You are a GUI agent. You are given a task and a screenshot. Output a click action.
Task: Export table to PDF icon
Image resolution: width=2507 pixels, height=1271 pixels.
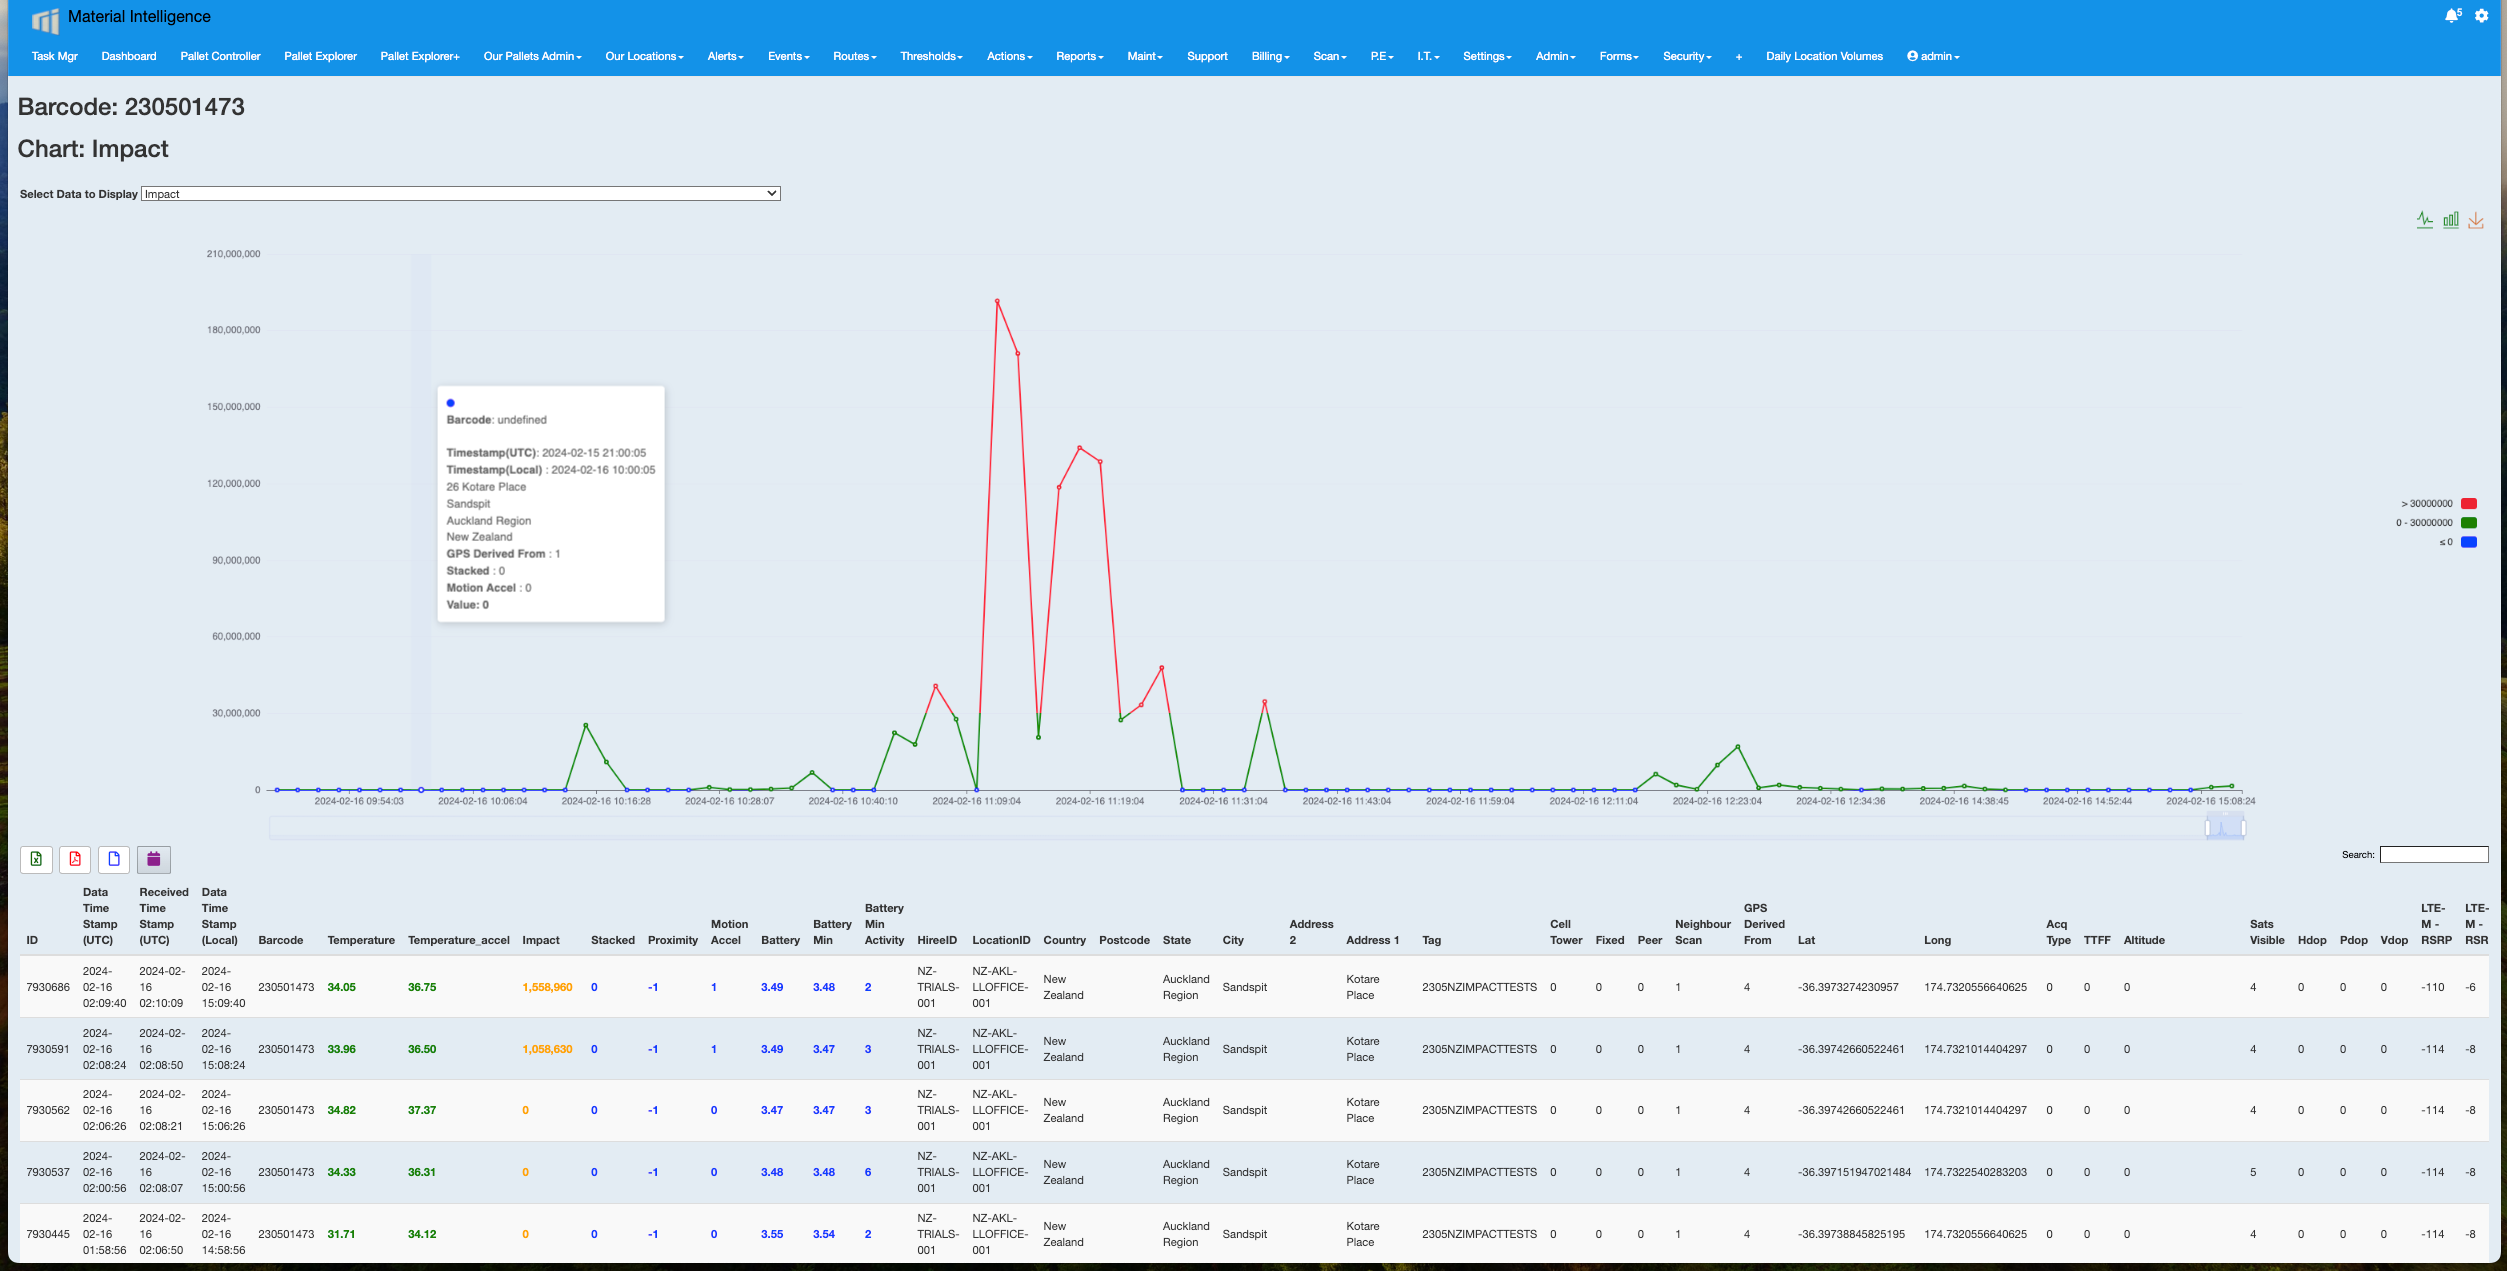point(75,859)
